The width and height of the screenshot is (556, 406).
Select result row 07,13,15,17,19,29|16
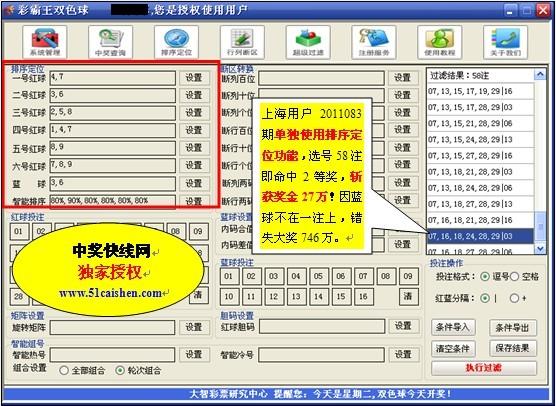click(480, 91)
